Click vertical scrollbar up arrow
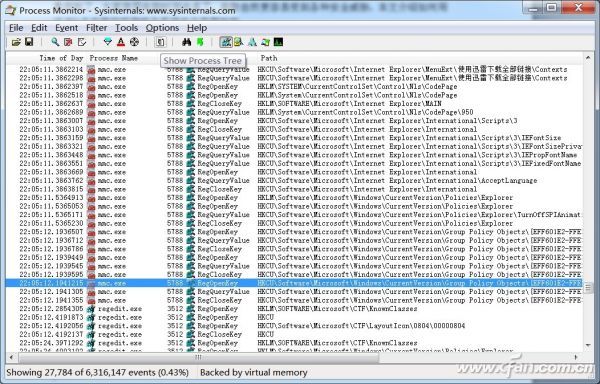The width and height of the screenshot is (600, 384). 588,58
